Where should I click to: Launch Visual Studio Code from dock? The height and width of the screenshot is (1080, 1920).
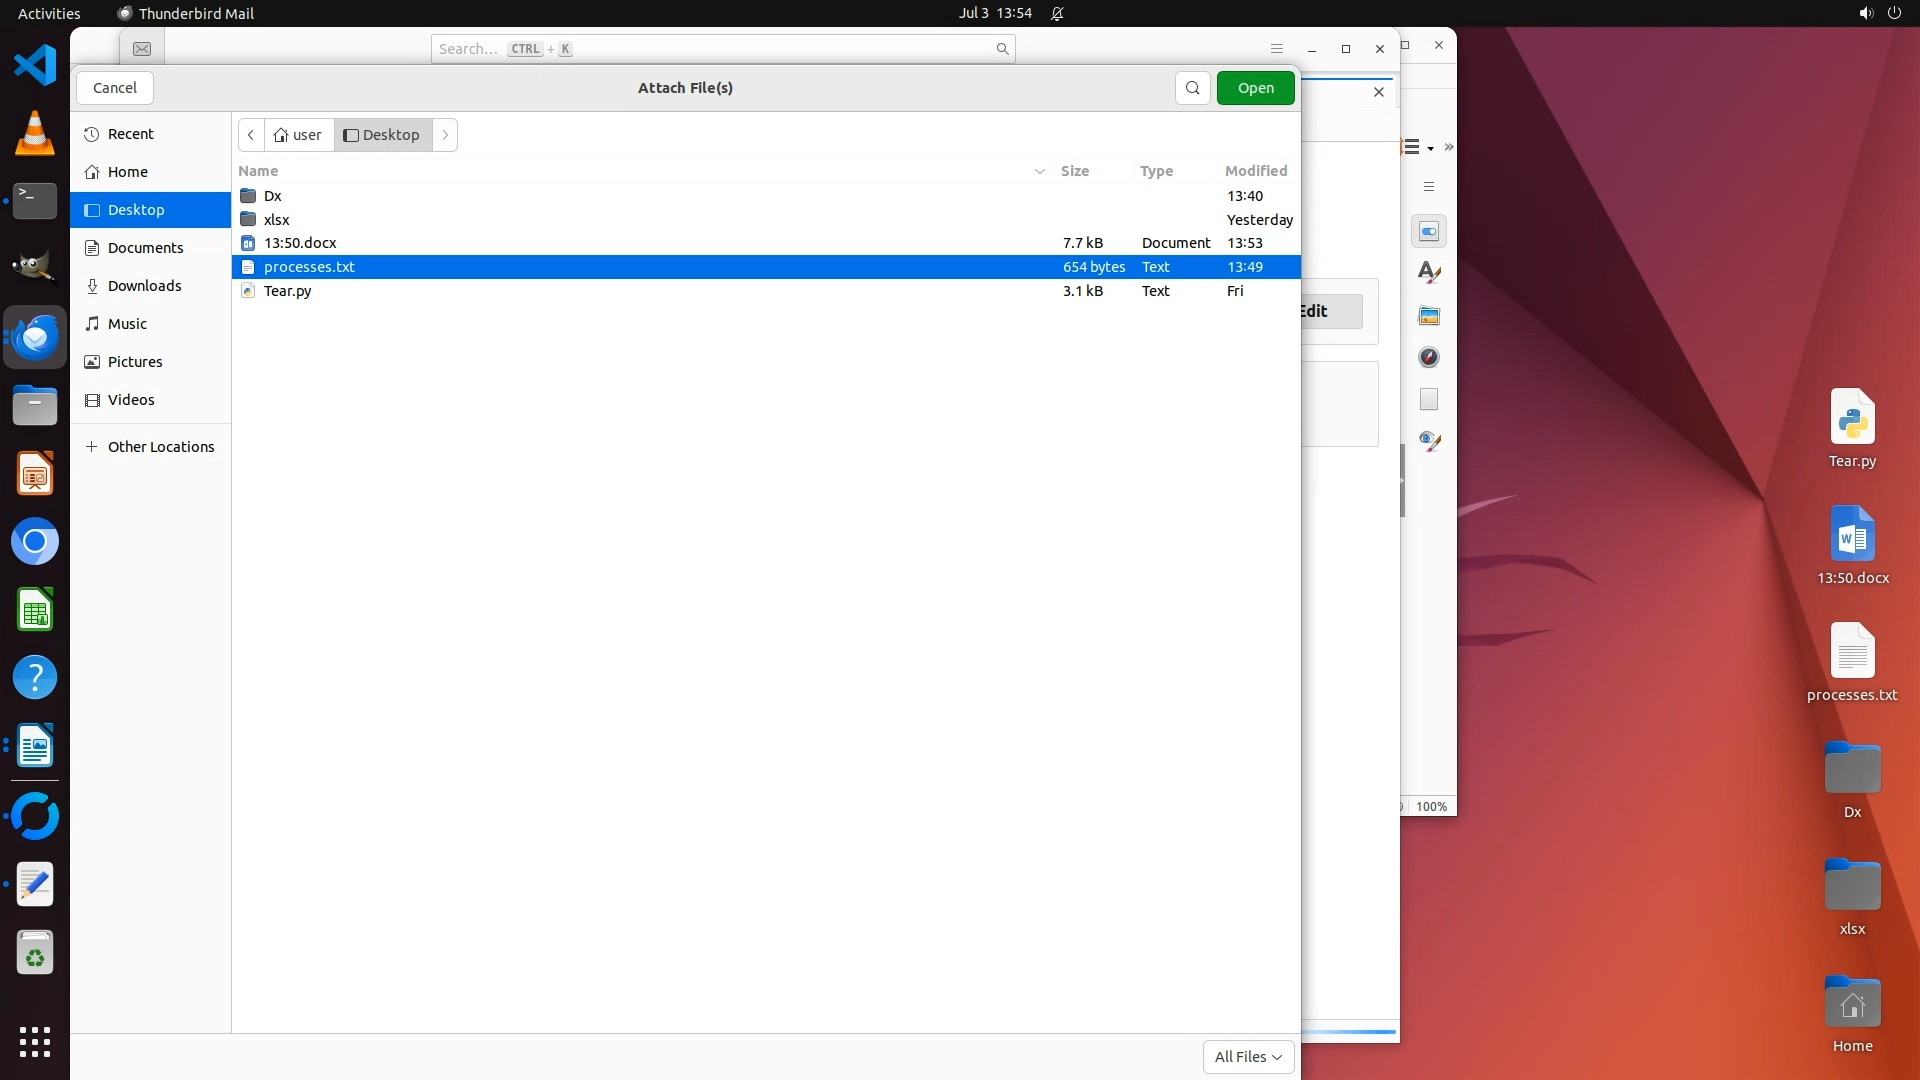tap(35, 66)
